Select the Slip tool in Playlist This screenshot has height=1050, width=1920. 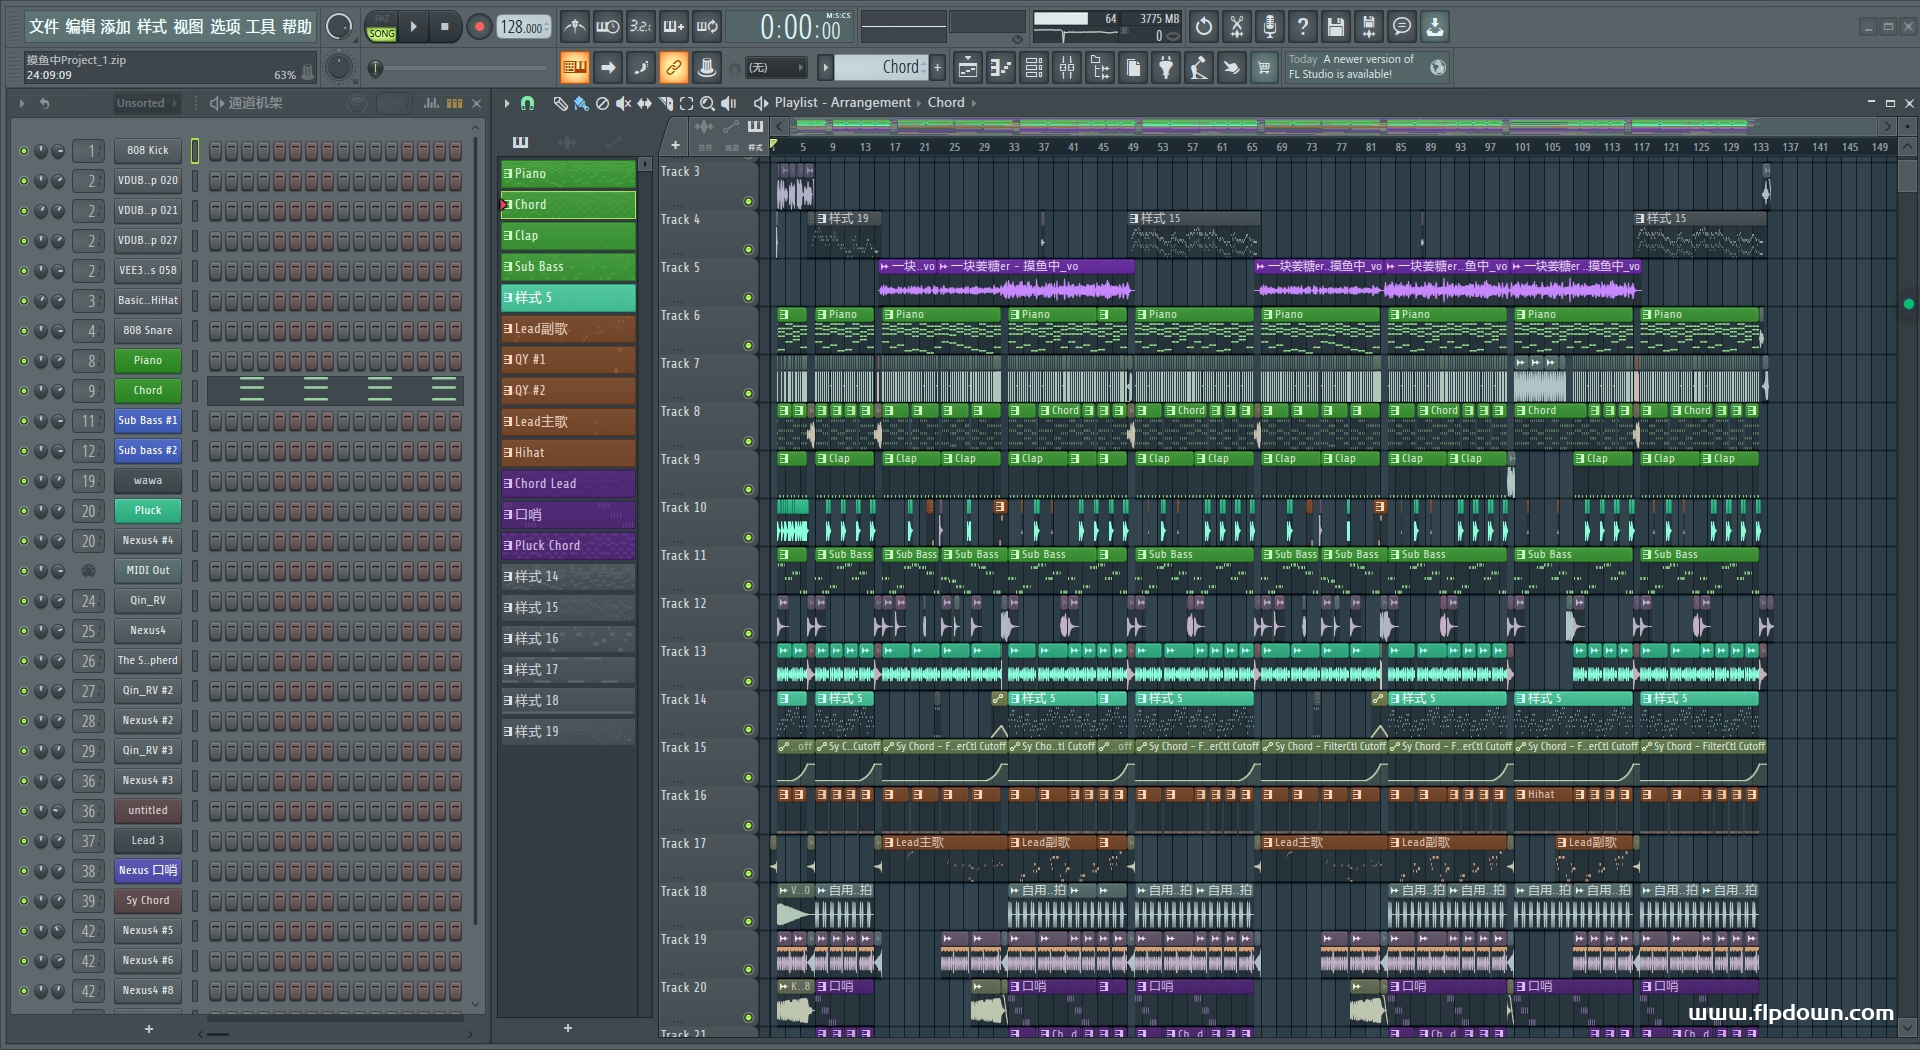pos(644,103)
